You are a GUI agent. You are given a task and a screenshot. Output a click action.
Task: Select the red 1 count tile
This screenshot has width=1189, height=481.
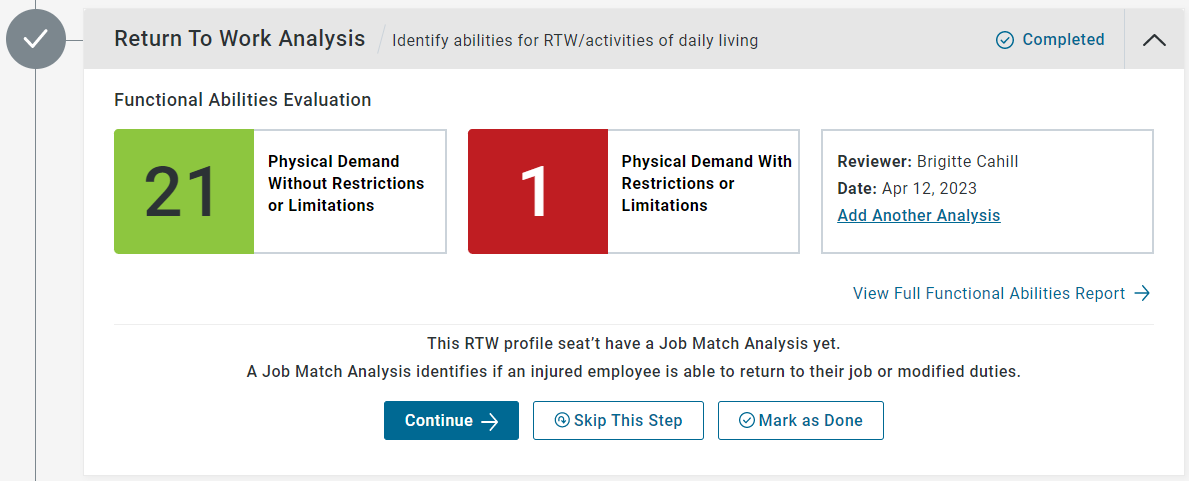coord(538,191)
